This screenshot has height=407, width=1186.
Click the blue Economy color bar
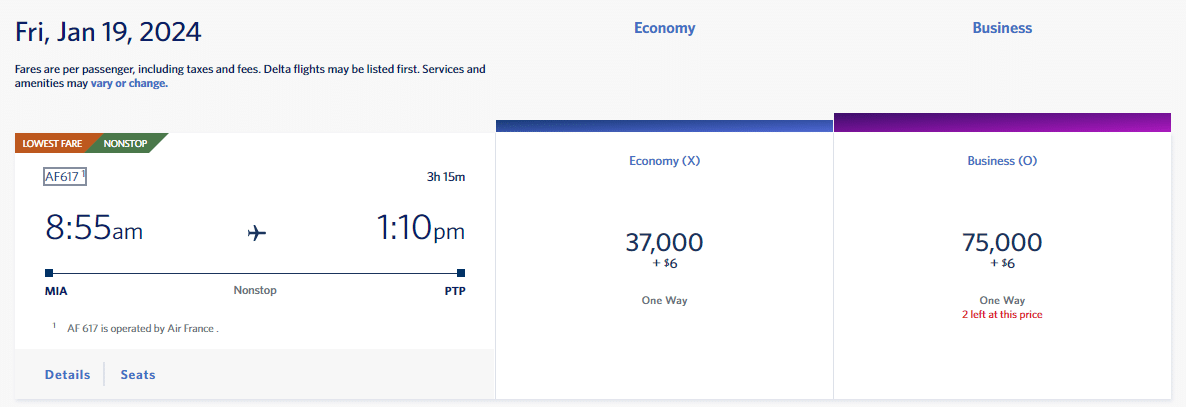(x=664, y=126)
